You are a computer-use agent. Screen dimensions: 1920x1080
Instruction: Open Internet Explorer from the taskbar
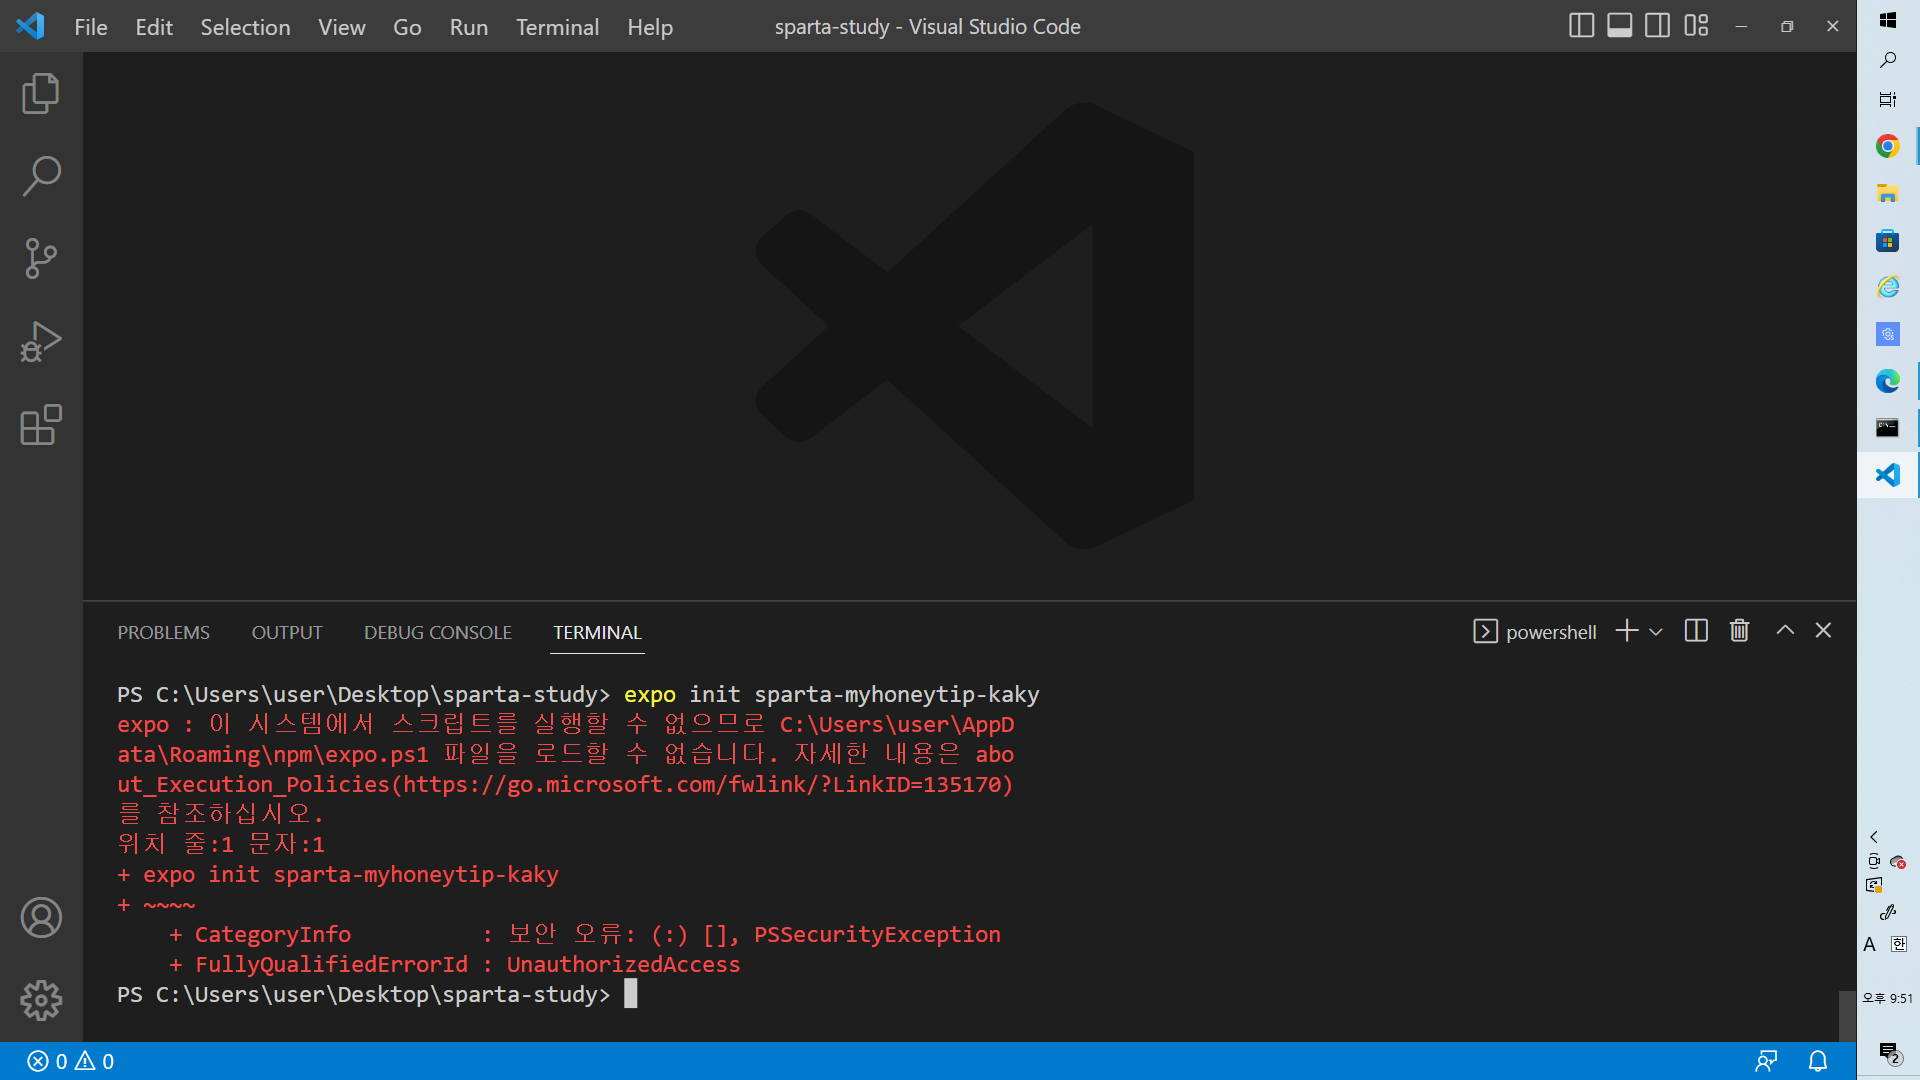tap(1888, 288)
